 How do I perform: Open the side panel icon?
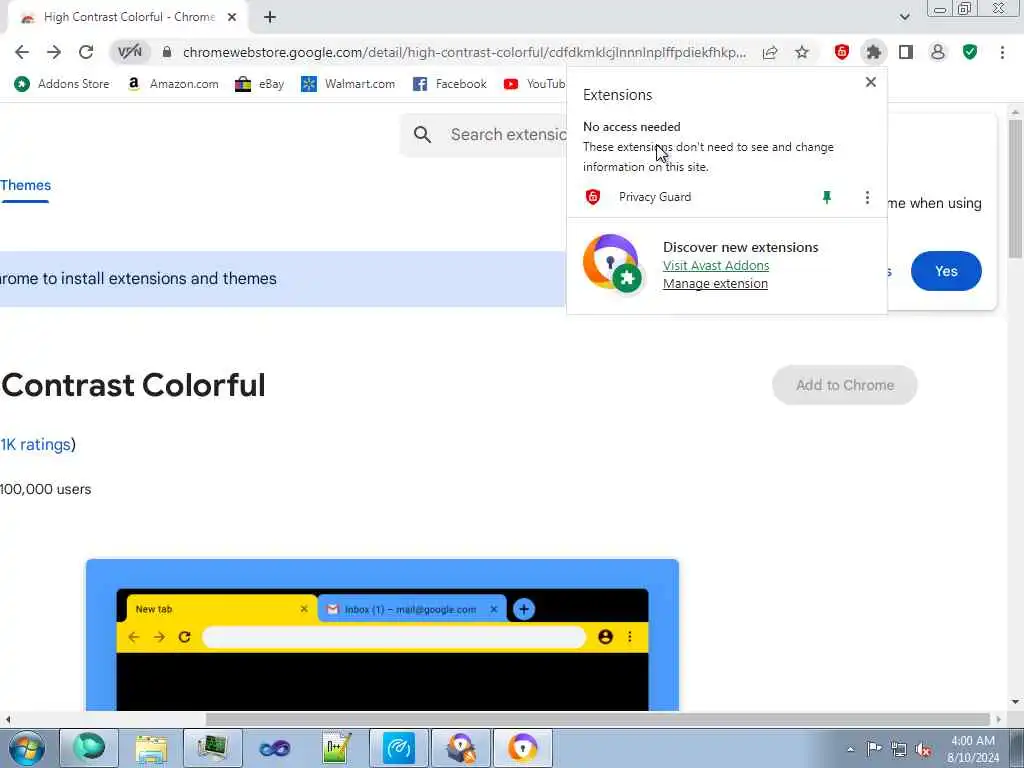pos(906,52)
